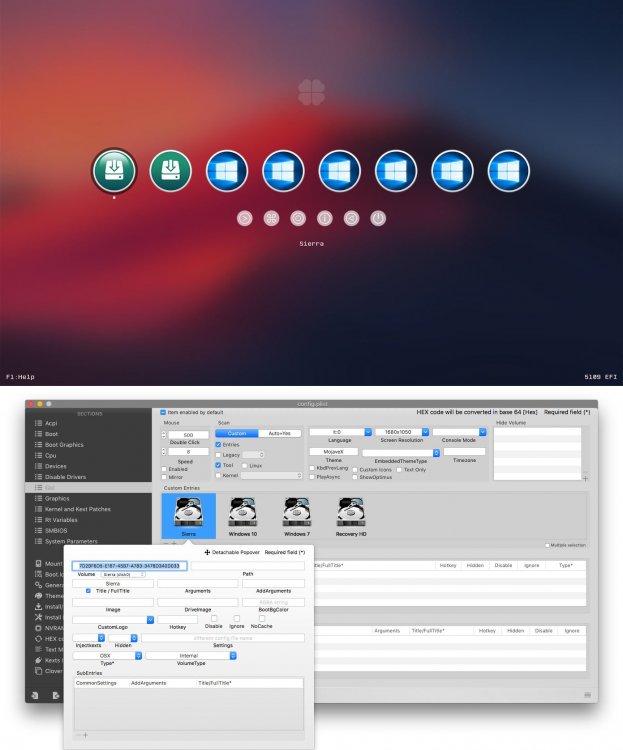Click the Install tools wrench icon

[x=38, y=617]
